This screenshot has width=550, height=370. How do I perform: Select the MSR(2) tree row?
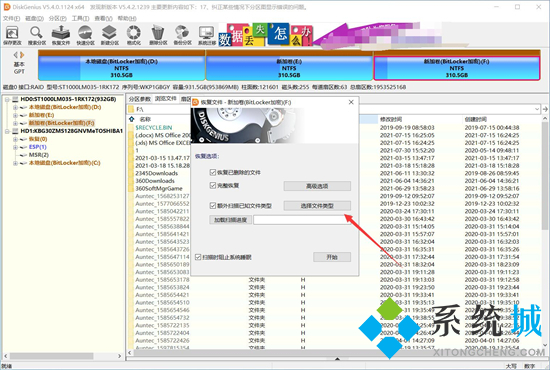[x=39, y=155]
